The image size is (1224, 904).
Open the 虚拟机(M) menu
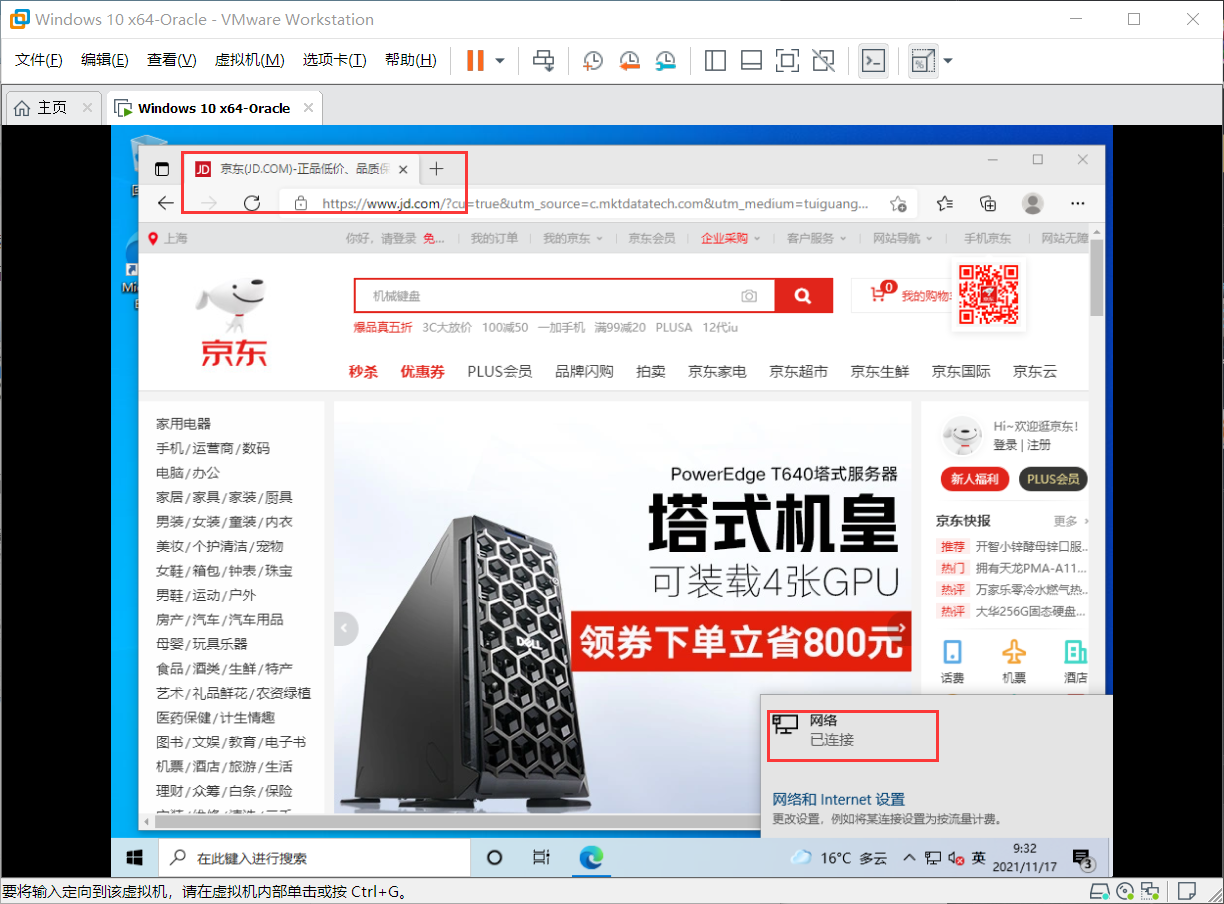pos(250,60)
